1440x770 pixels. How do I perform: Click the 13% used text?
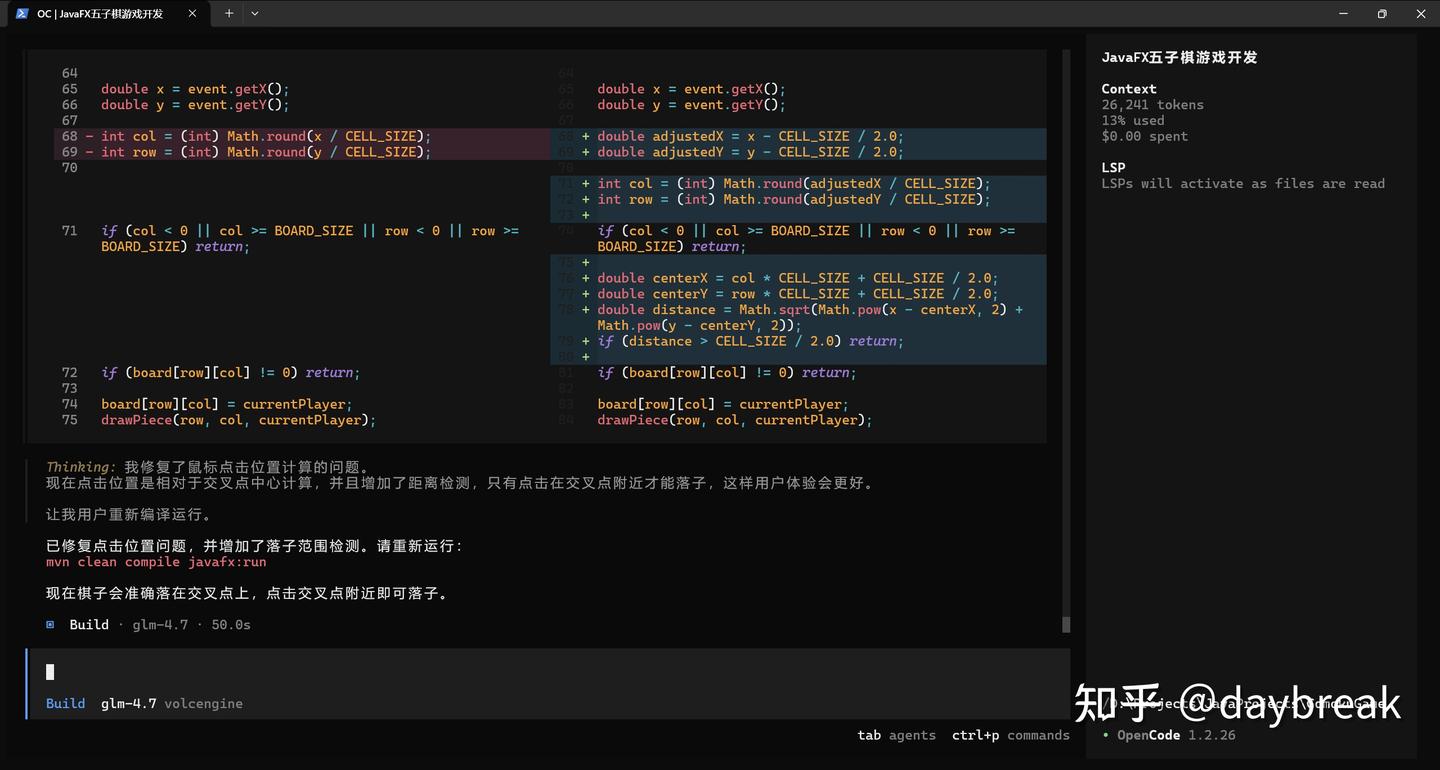pyautogui.click(x=1133, y=121)
